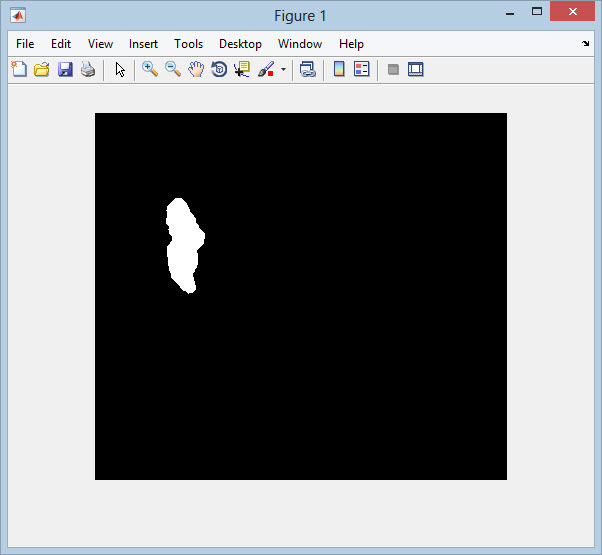Open the Edit menu
Viewport: 602px width, 555px height.
coord(61,44)
